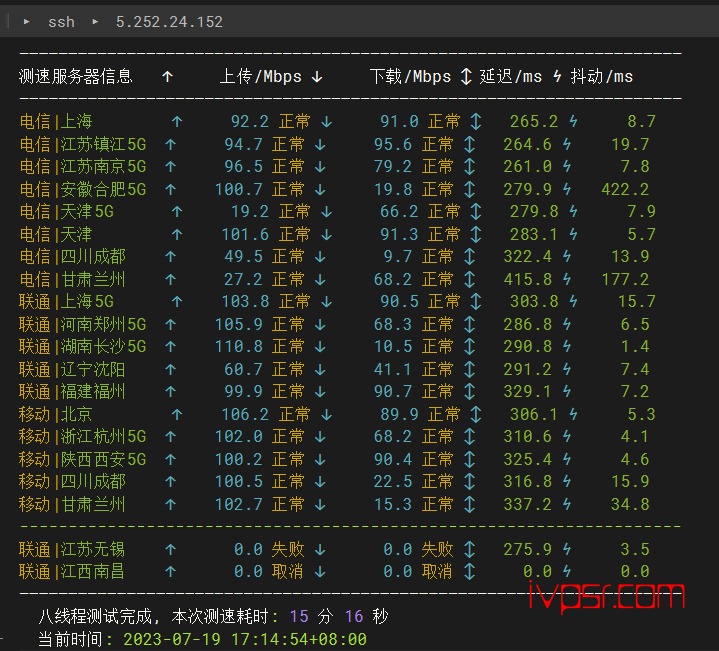Image resolution: width=719 pixels, height=651 pixels.
Task: Click the 当前时间 label
Action: 70,639
